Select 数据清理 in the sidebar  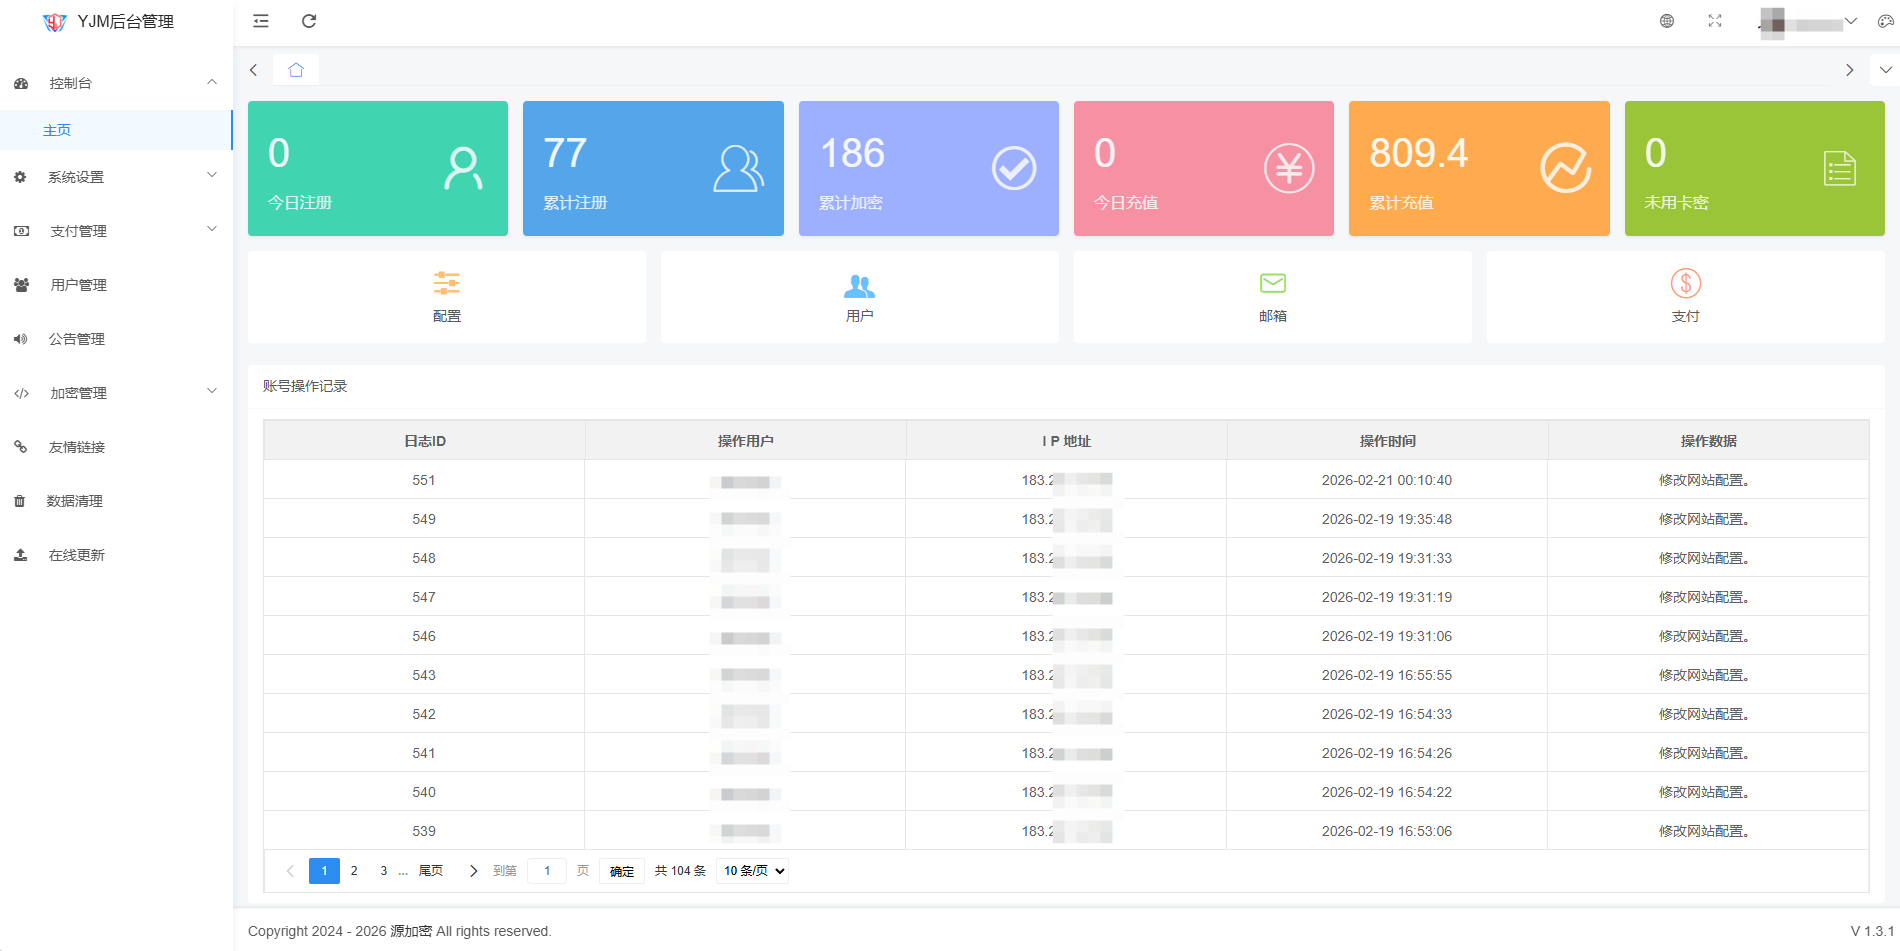point(75,501)
